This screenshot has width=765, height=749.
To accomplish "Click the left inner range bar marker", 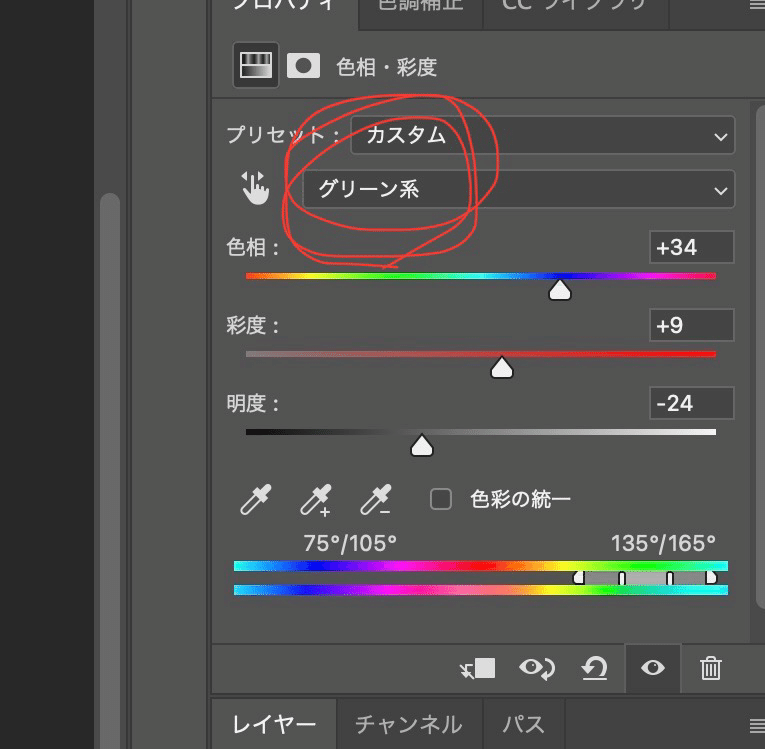I will [622, 578].
